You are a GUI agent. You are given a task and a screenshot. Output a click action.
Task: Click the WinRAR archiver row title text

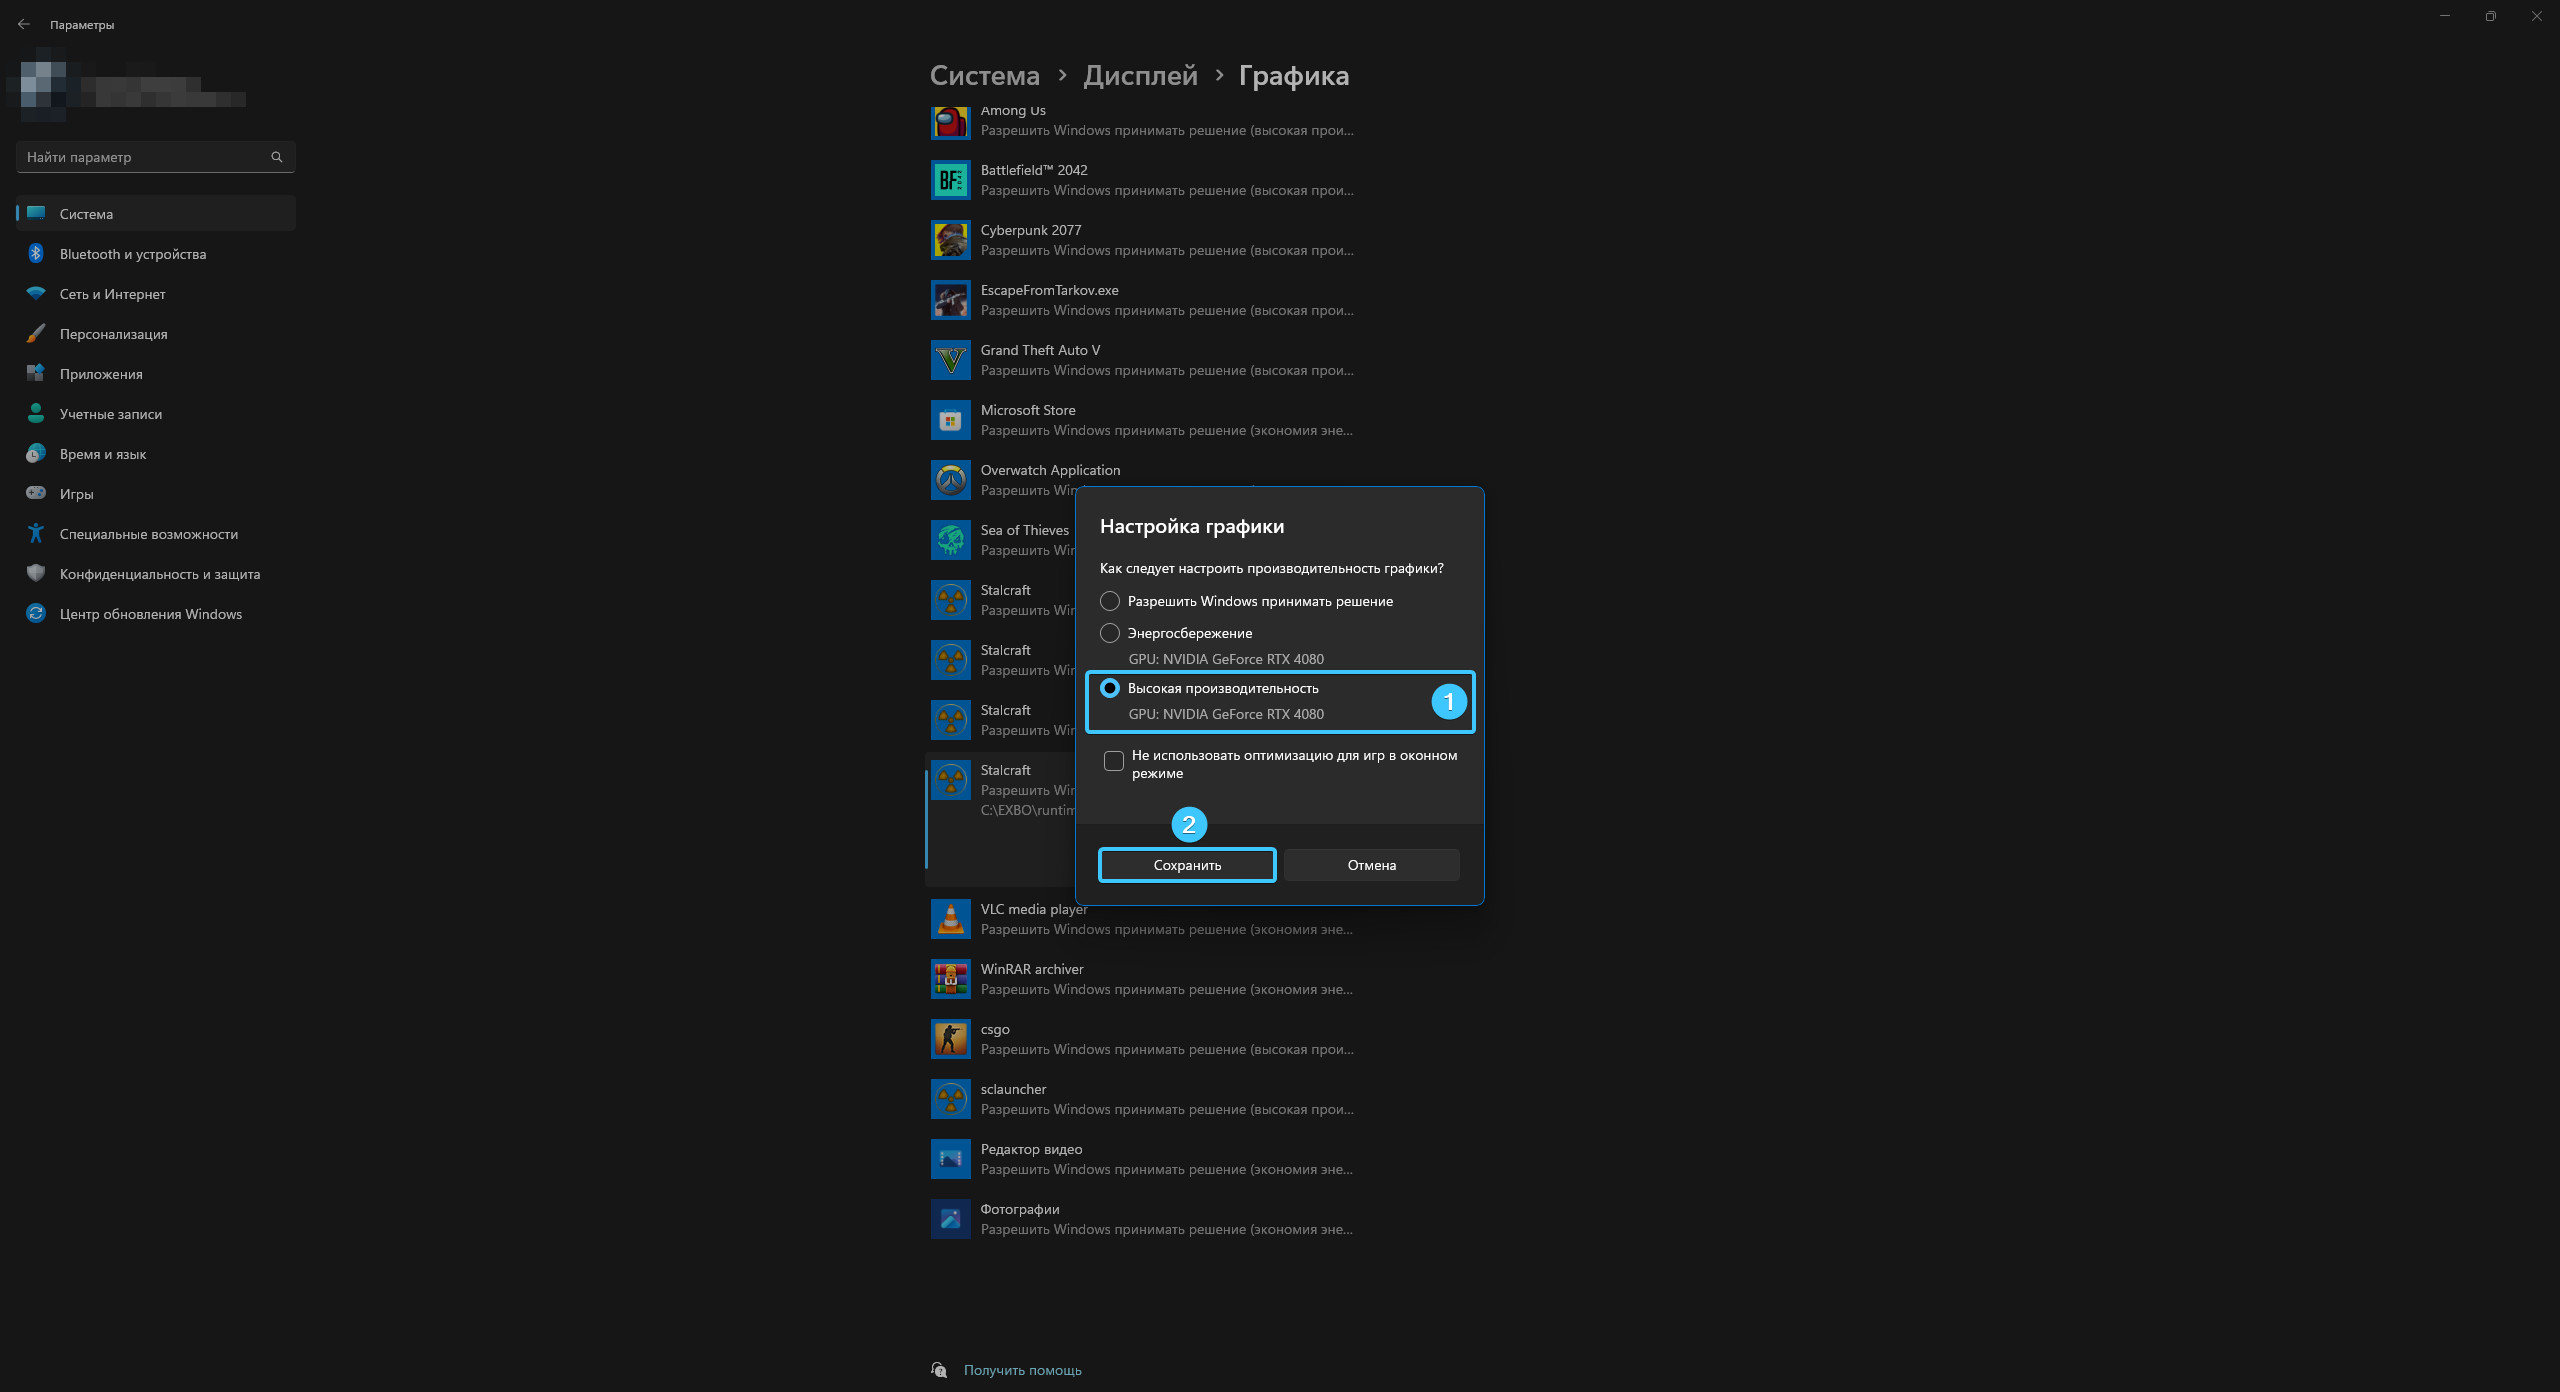(1032, 969)
